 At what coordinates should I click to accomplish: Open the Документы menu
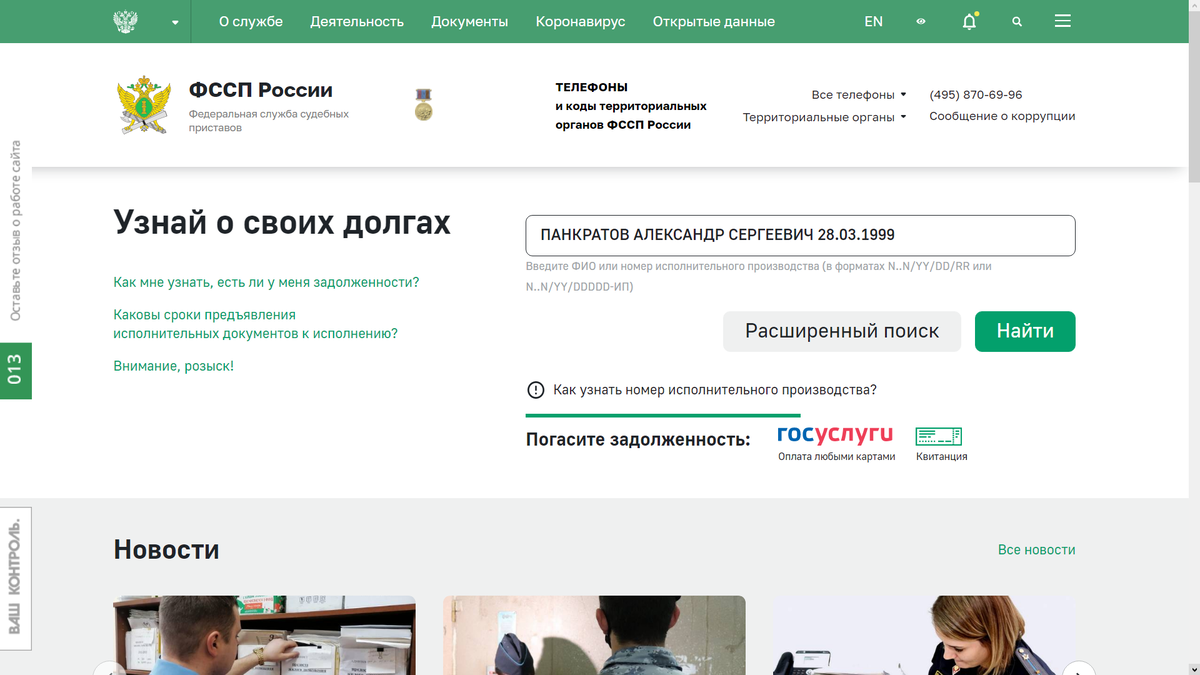click(x=470, y=21)
